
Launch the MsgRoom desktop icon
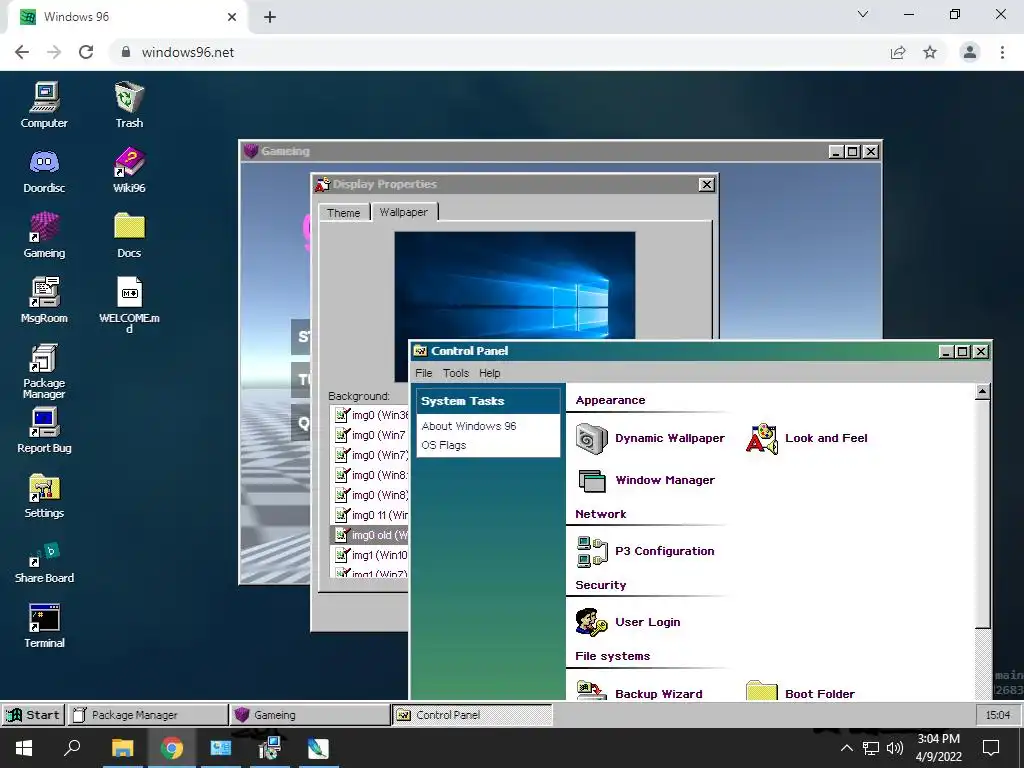tap(44, 300)
